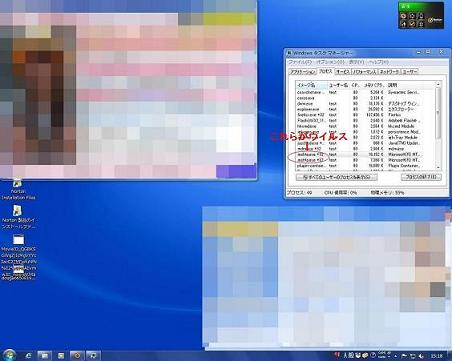Switch to the サービス tab
Viewport: 452px width, 361px height.
click(342, 72)
